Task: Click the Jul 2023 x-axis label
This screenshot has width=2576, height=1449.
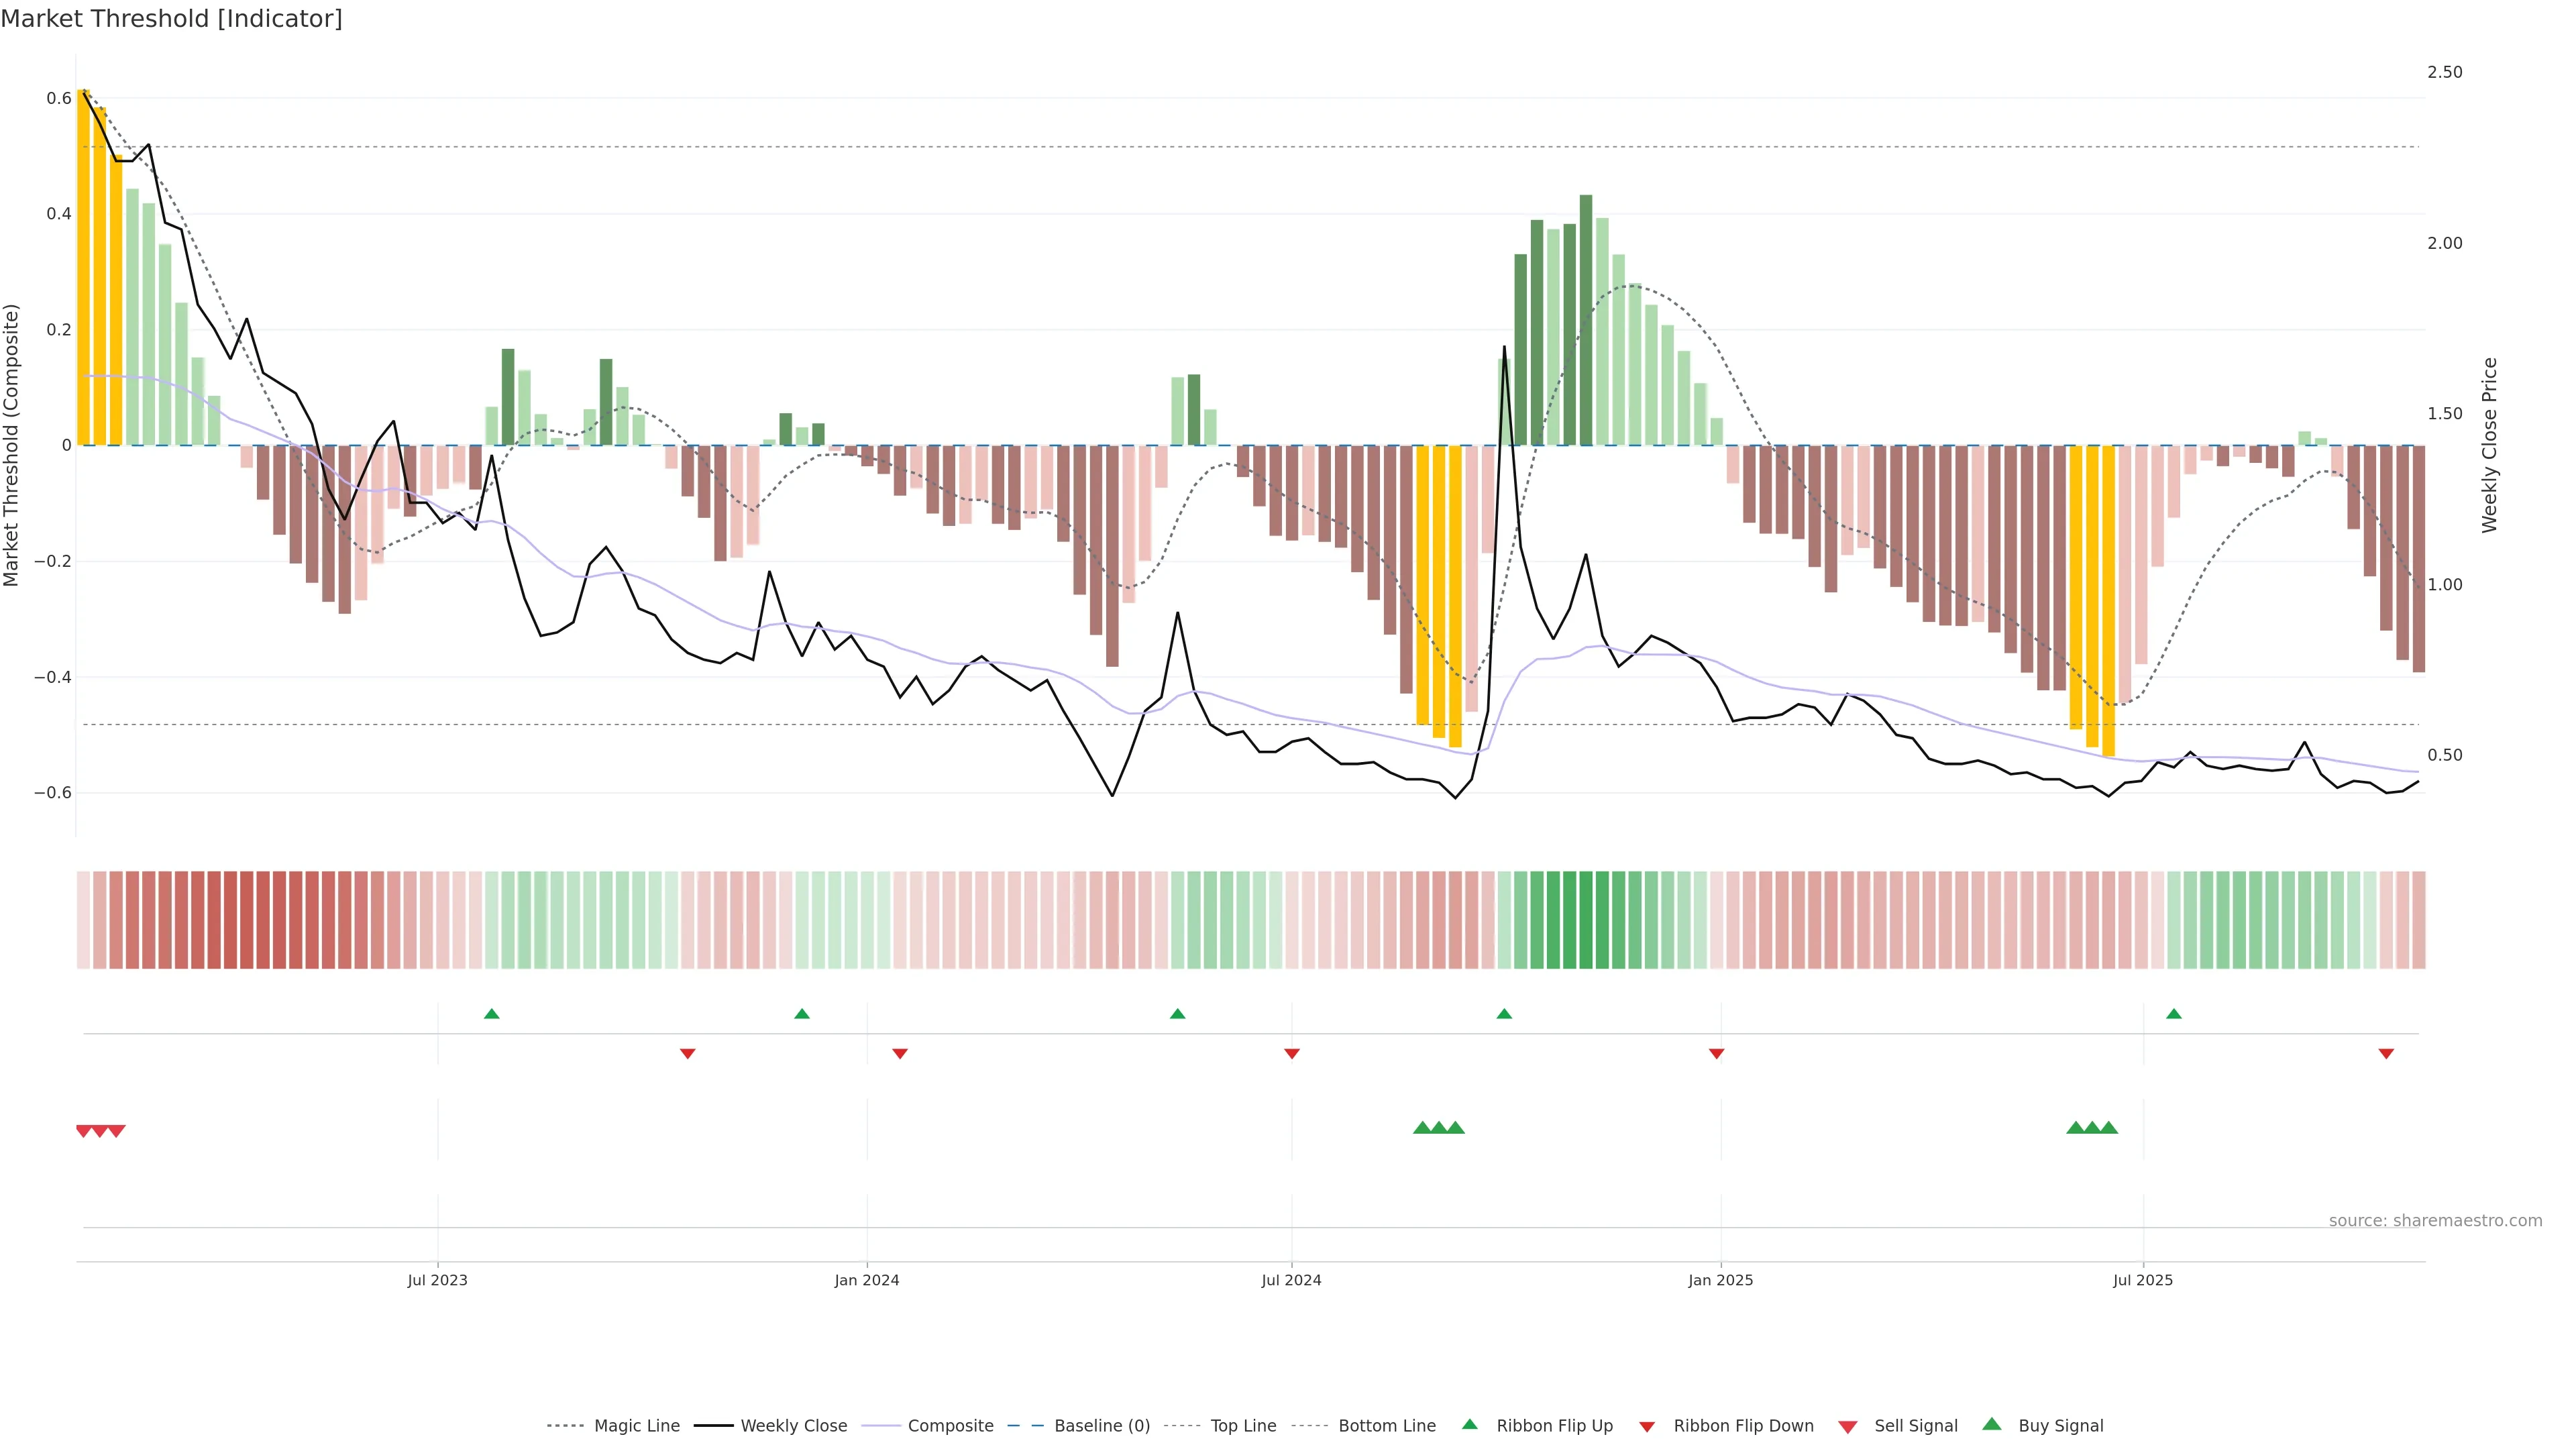Action: pos(437,1280)
